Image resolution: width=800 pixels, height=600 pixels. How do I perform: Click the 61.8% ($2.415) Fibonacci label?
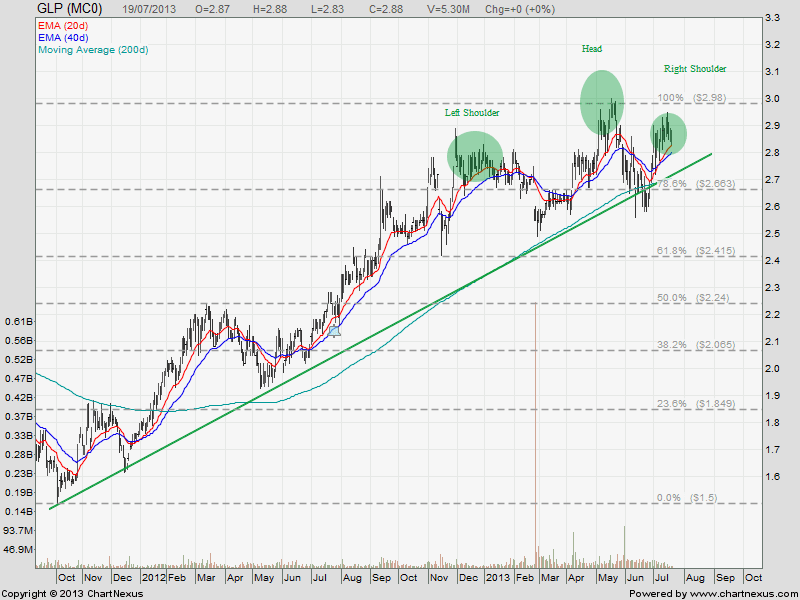click(x=696, y=251)
